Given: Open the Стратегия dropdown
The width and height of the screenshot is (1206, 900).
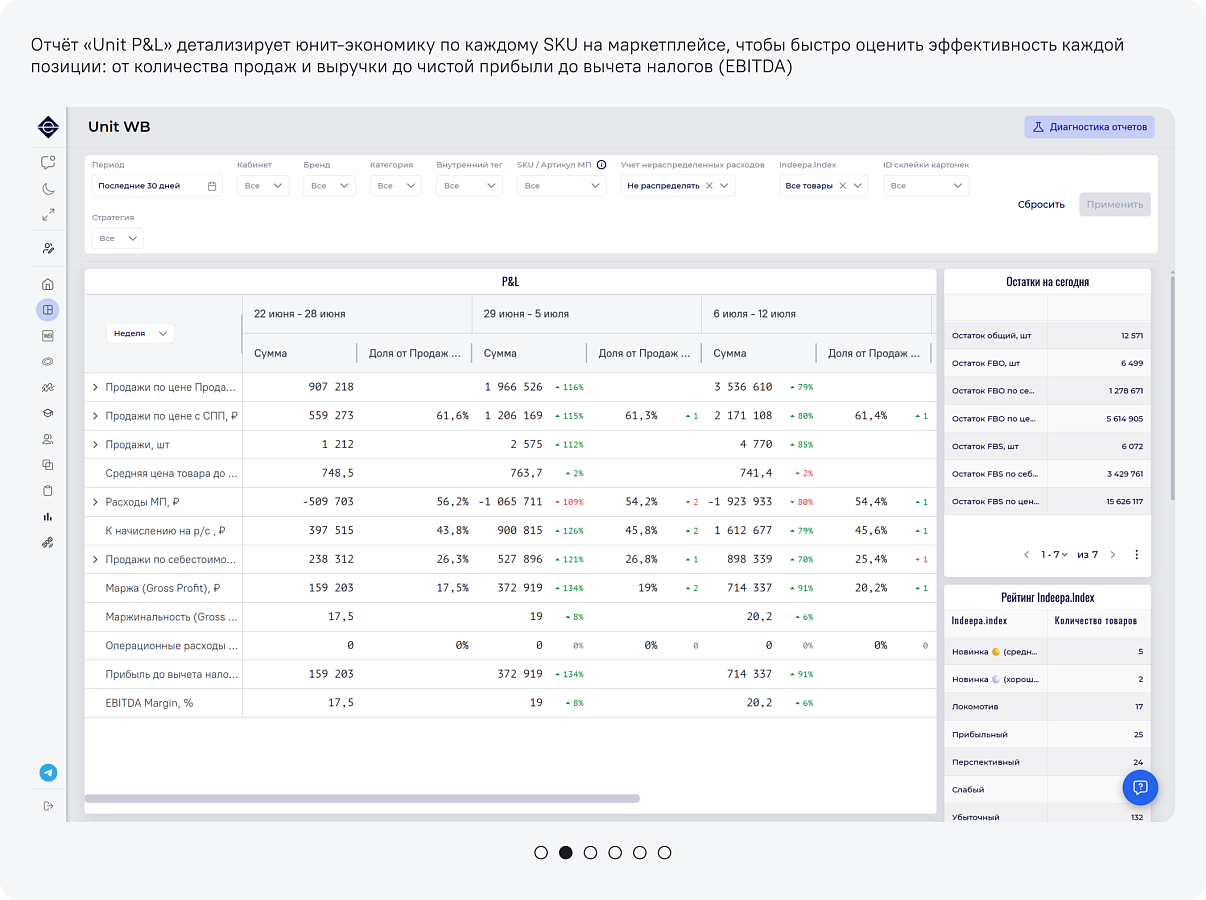Looking at the screenshot, I should [118, 239].
